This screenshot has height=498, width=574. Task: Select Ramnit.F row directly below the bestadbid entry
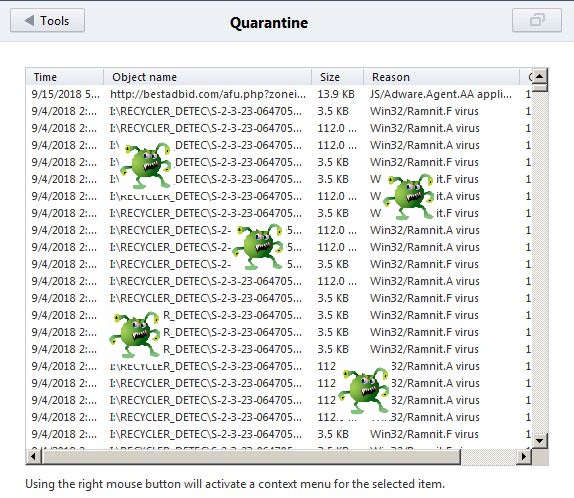coord(278,111)
